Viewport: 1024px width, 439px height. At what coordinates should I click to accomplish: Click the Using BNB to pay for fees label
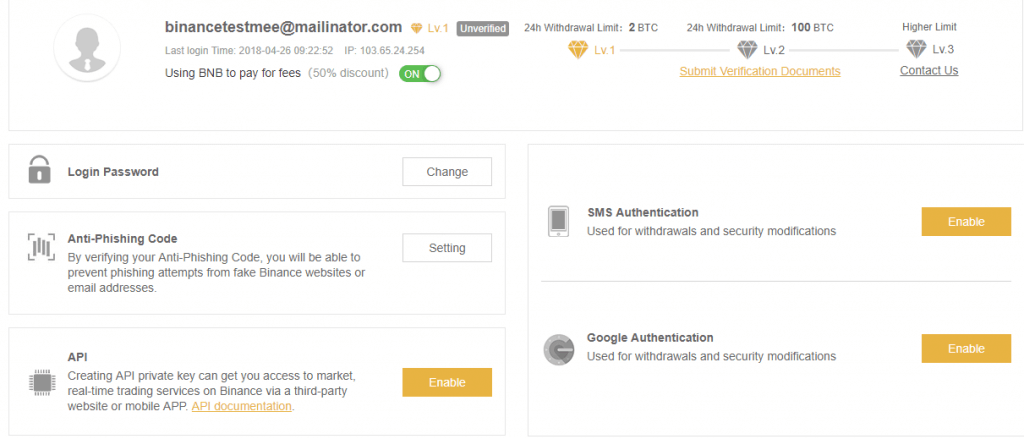click(x=233, y=73)
